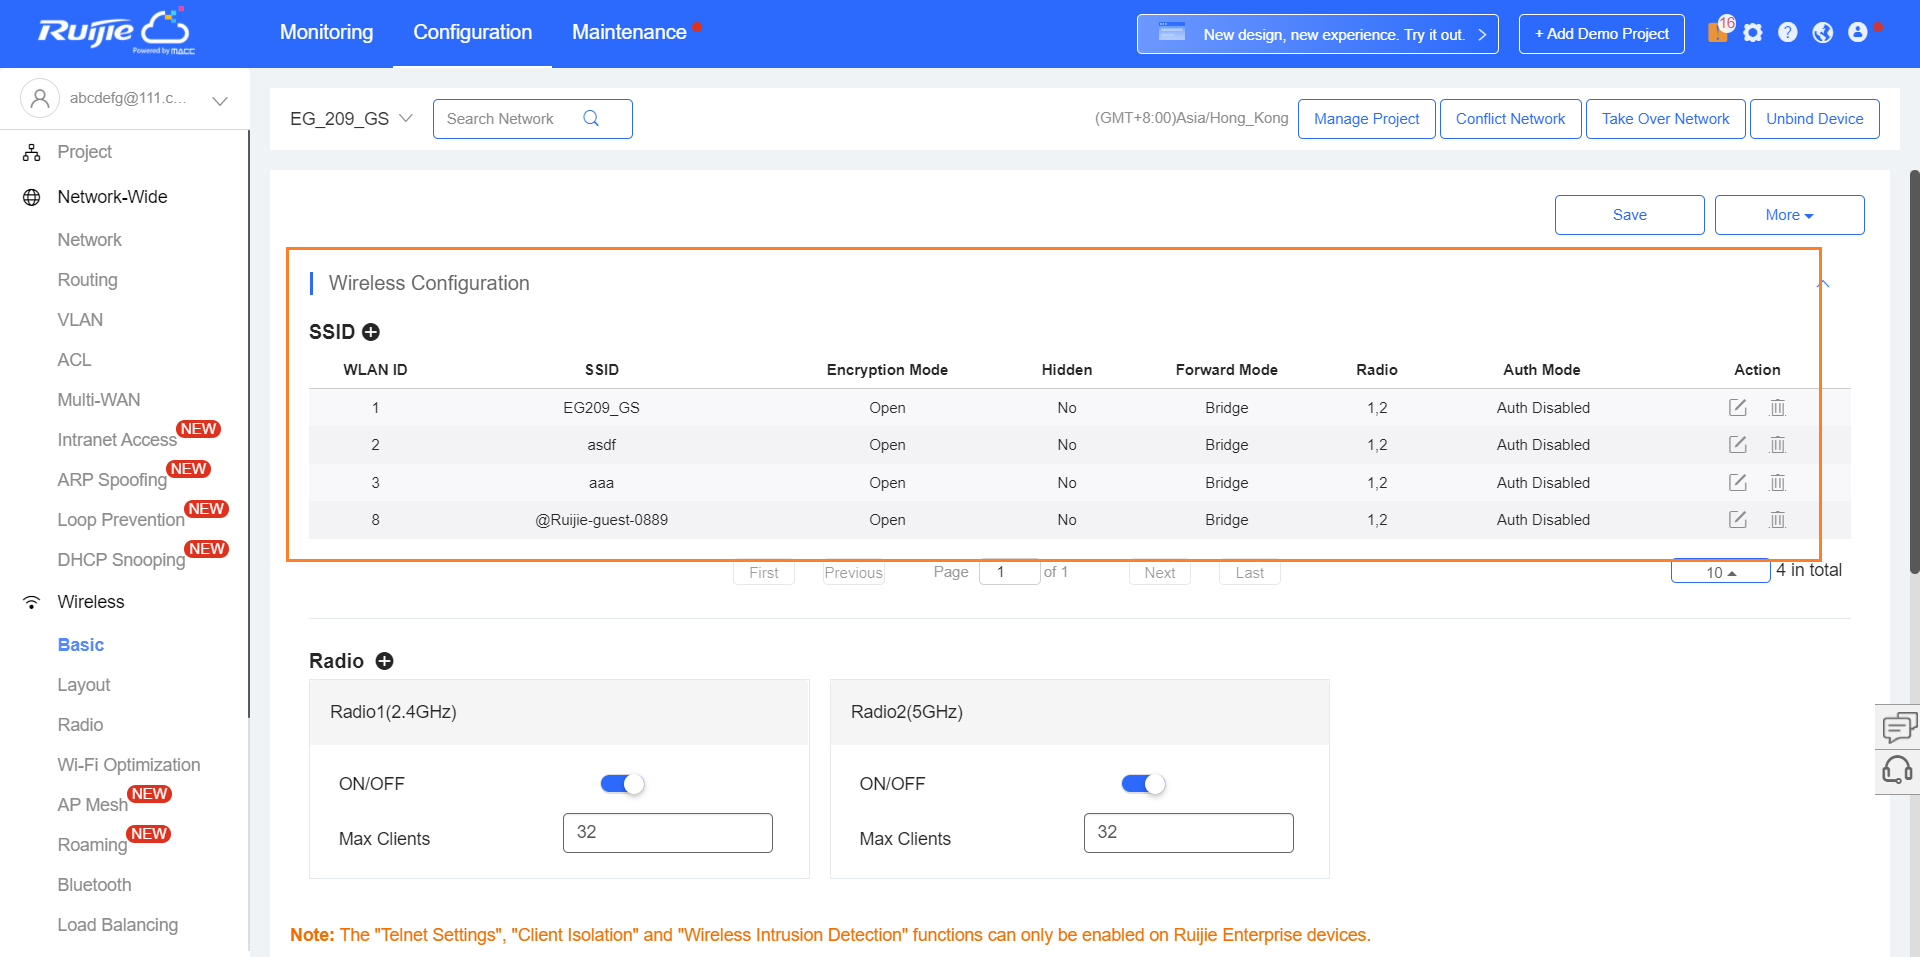The height and width of the screenshot is (957, 1920).
Task: Open the language globe icon in header
Action: coord(1823,33)
